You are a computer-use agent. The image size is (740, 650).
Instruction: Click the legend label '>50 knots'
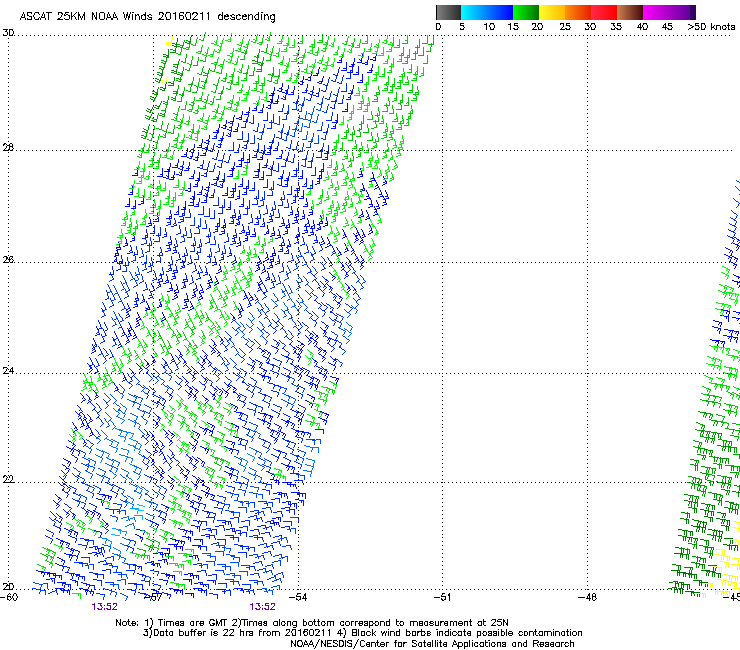click(x=711, y=27)
